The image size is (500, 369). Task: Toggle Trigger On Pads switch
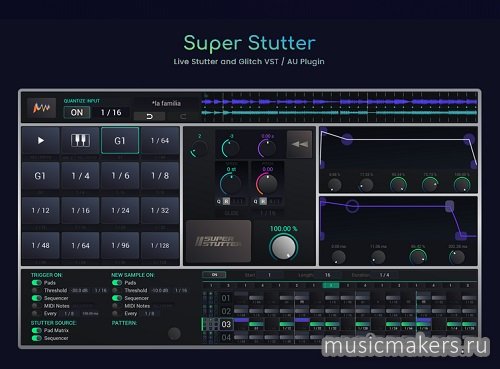coord(36,283)
